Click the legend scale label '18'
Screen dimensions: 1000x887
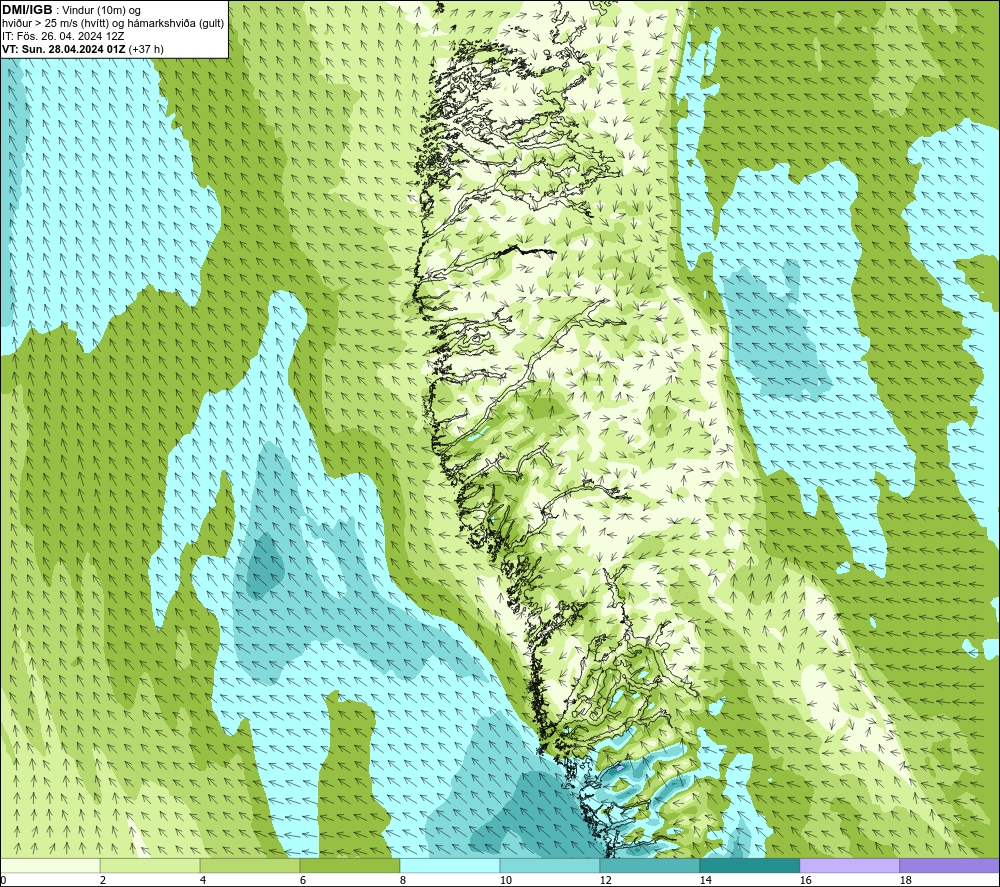click(905, 880)
